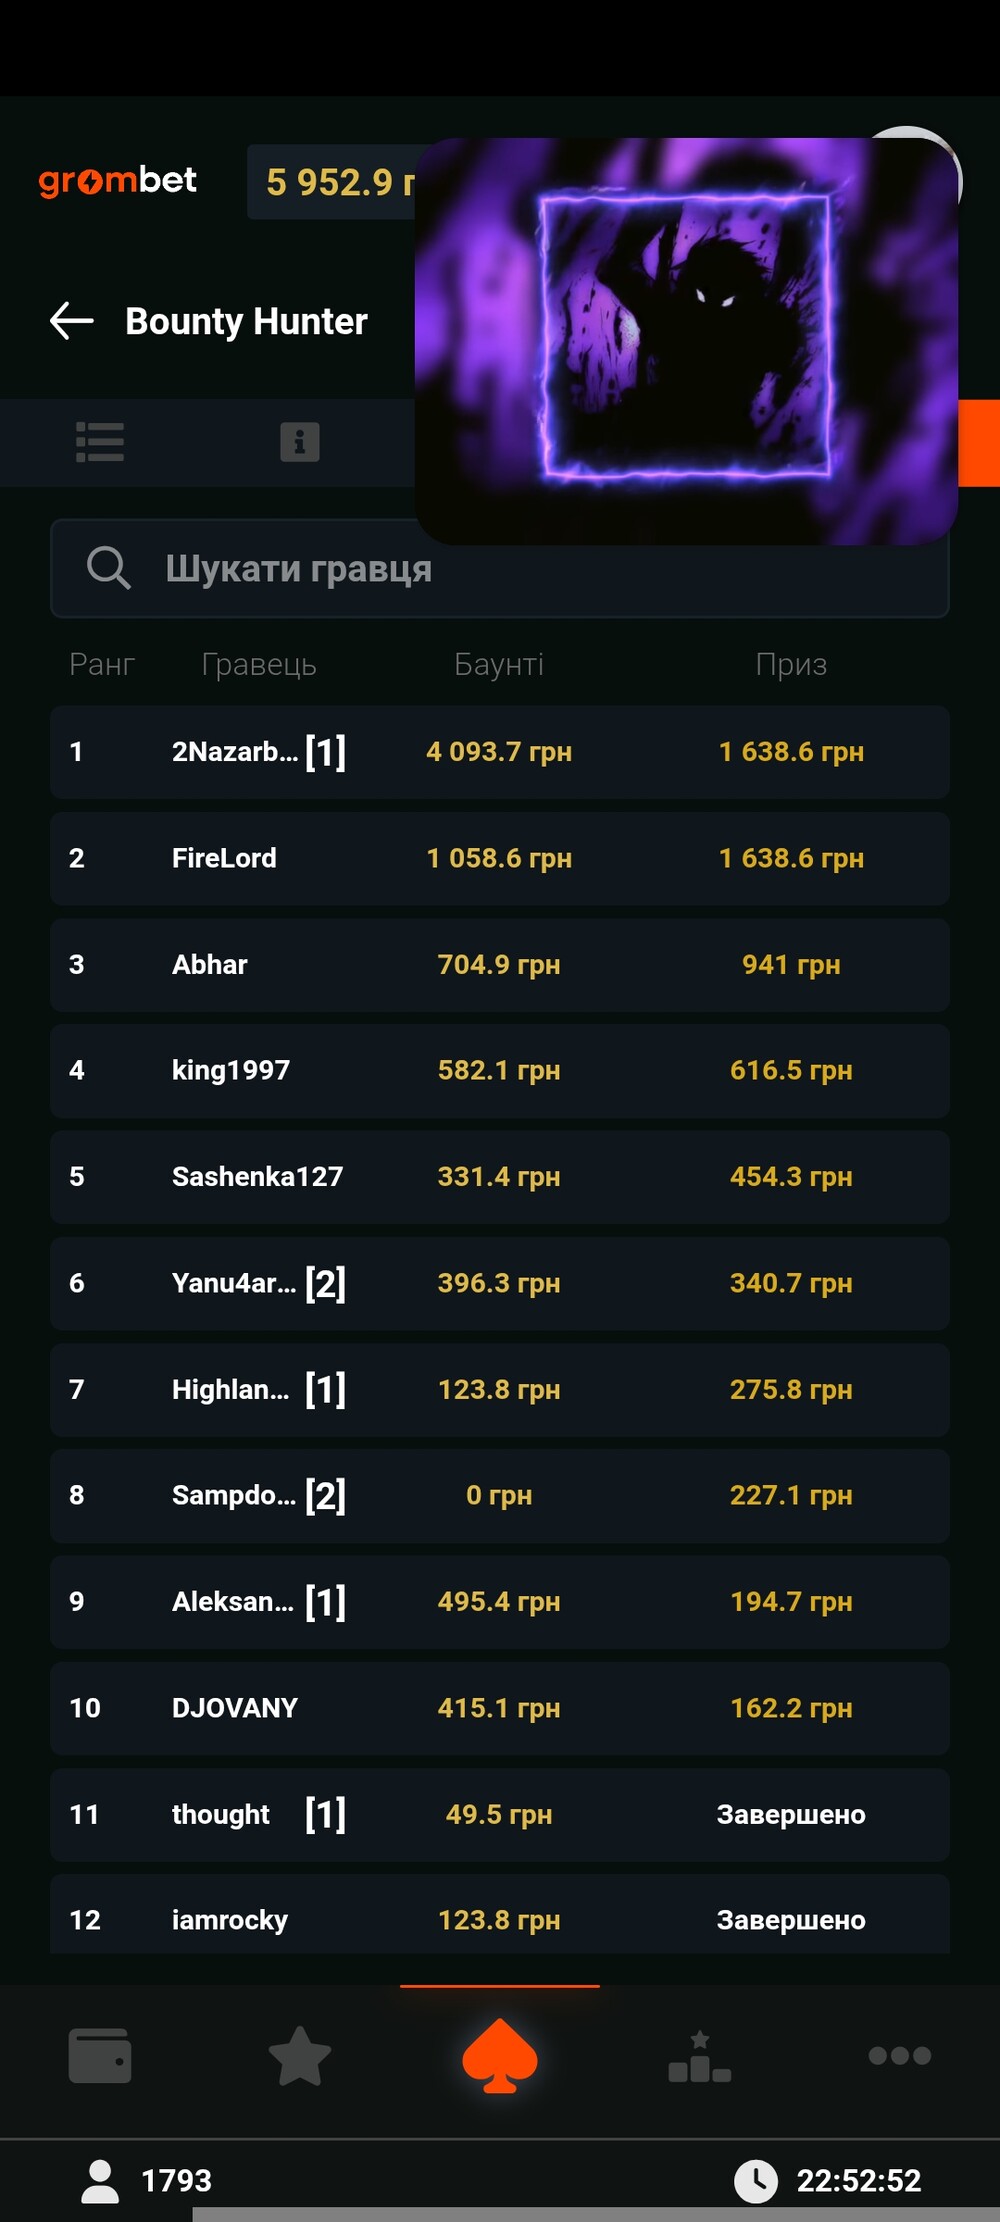This screenshot has width=1000, height=2222.
Task: Click the online players count icon
Action: (x=100, y=2180)
